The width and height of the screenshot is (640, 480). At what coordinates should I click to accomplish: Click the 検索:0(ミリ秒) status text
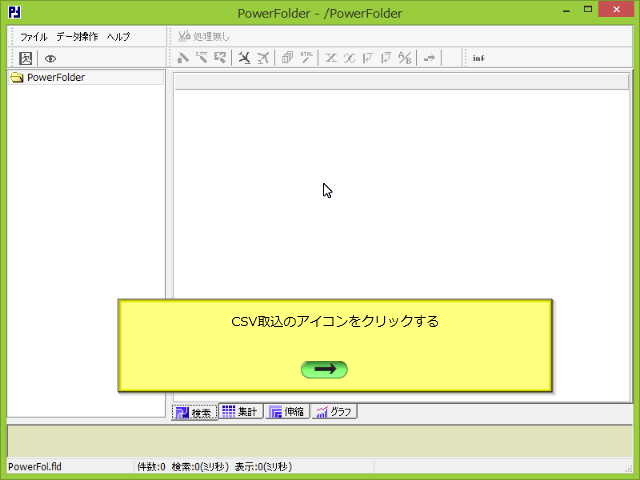pyautogui.click(x=200, y=467)
